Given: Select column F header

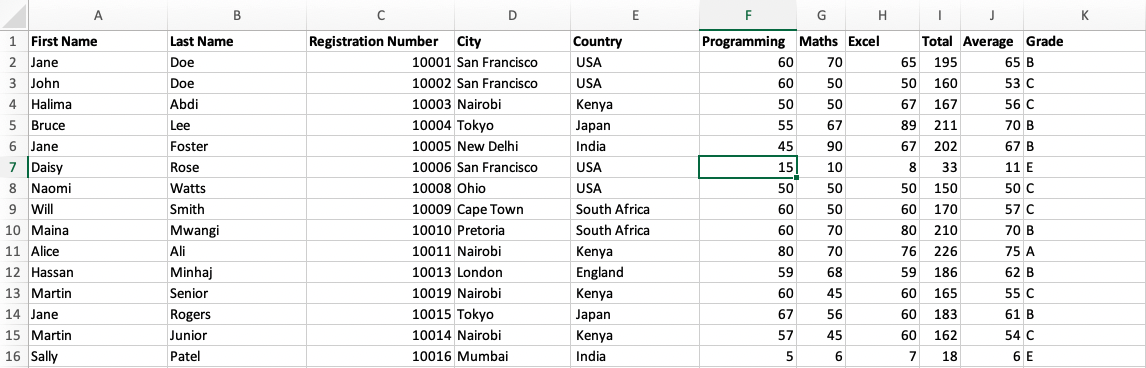Looking at the screenshot, I should pyautogui.click(x=748, y=15).
